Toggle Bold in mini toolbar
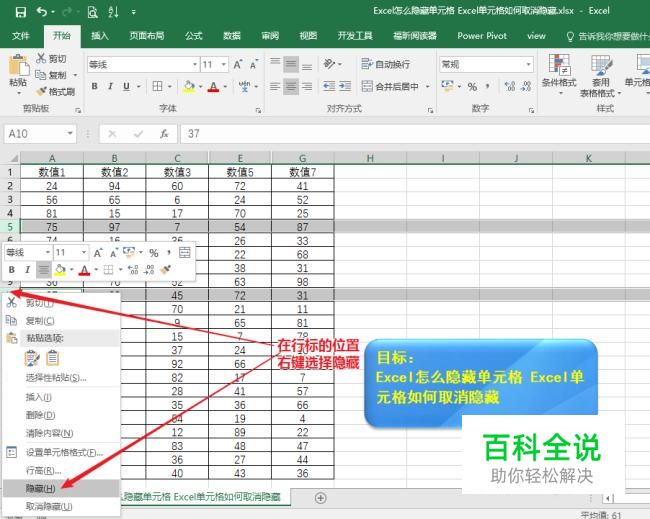This screenshot has height=519, width=650. click(x=12, y=270)
